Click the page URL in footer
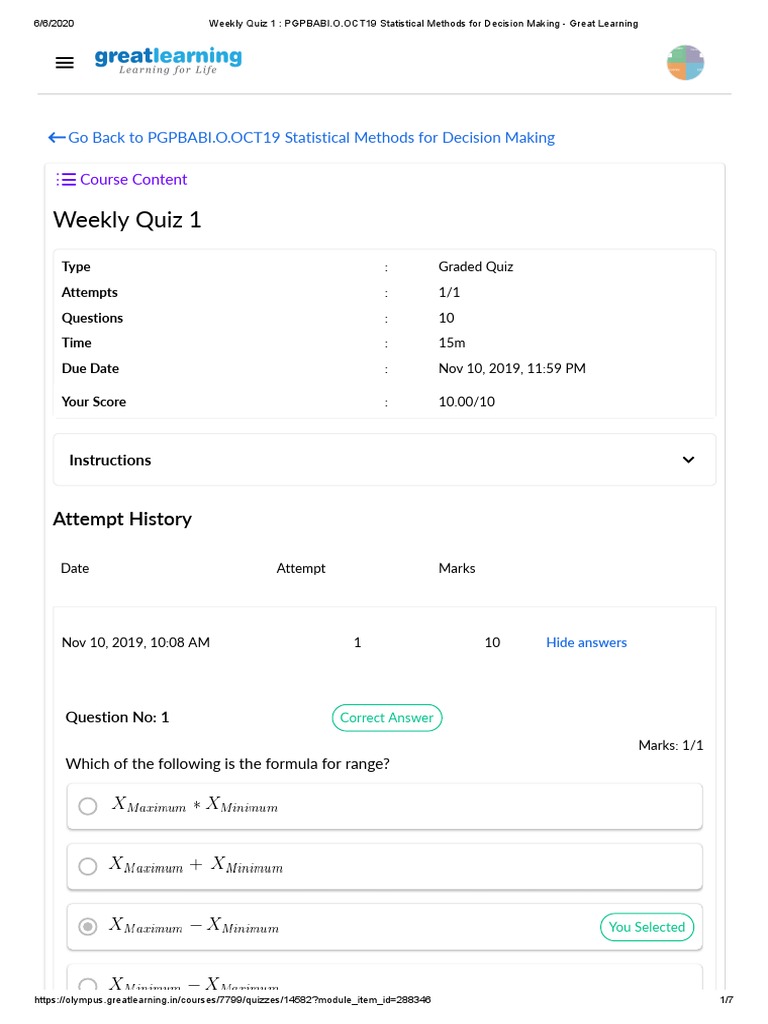Screen dimensions: 768x1024 pyautogui.click(x=232, y=1000)
